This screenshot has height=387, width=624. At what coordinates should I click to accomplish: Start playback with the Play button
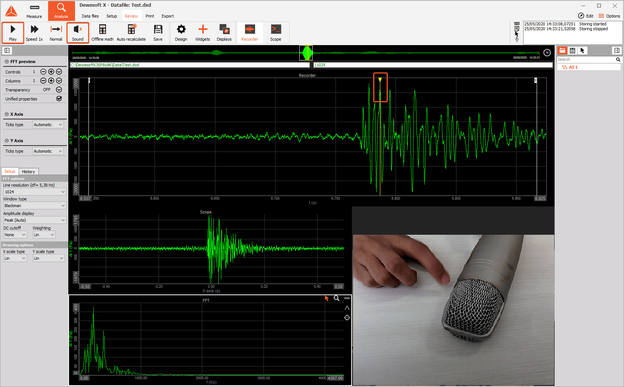(x=13, y=32)
